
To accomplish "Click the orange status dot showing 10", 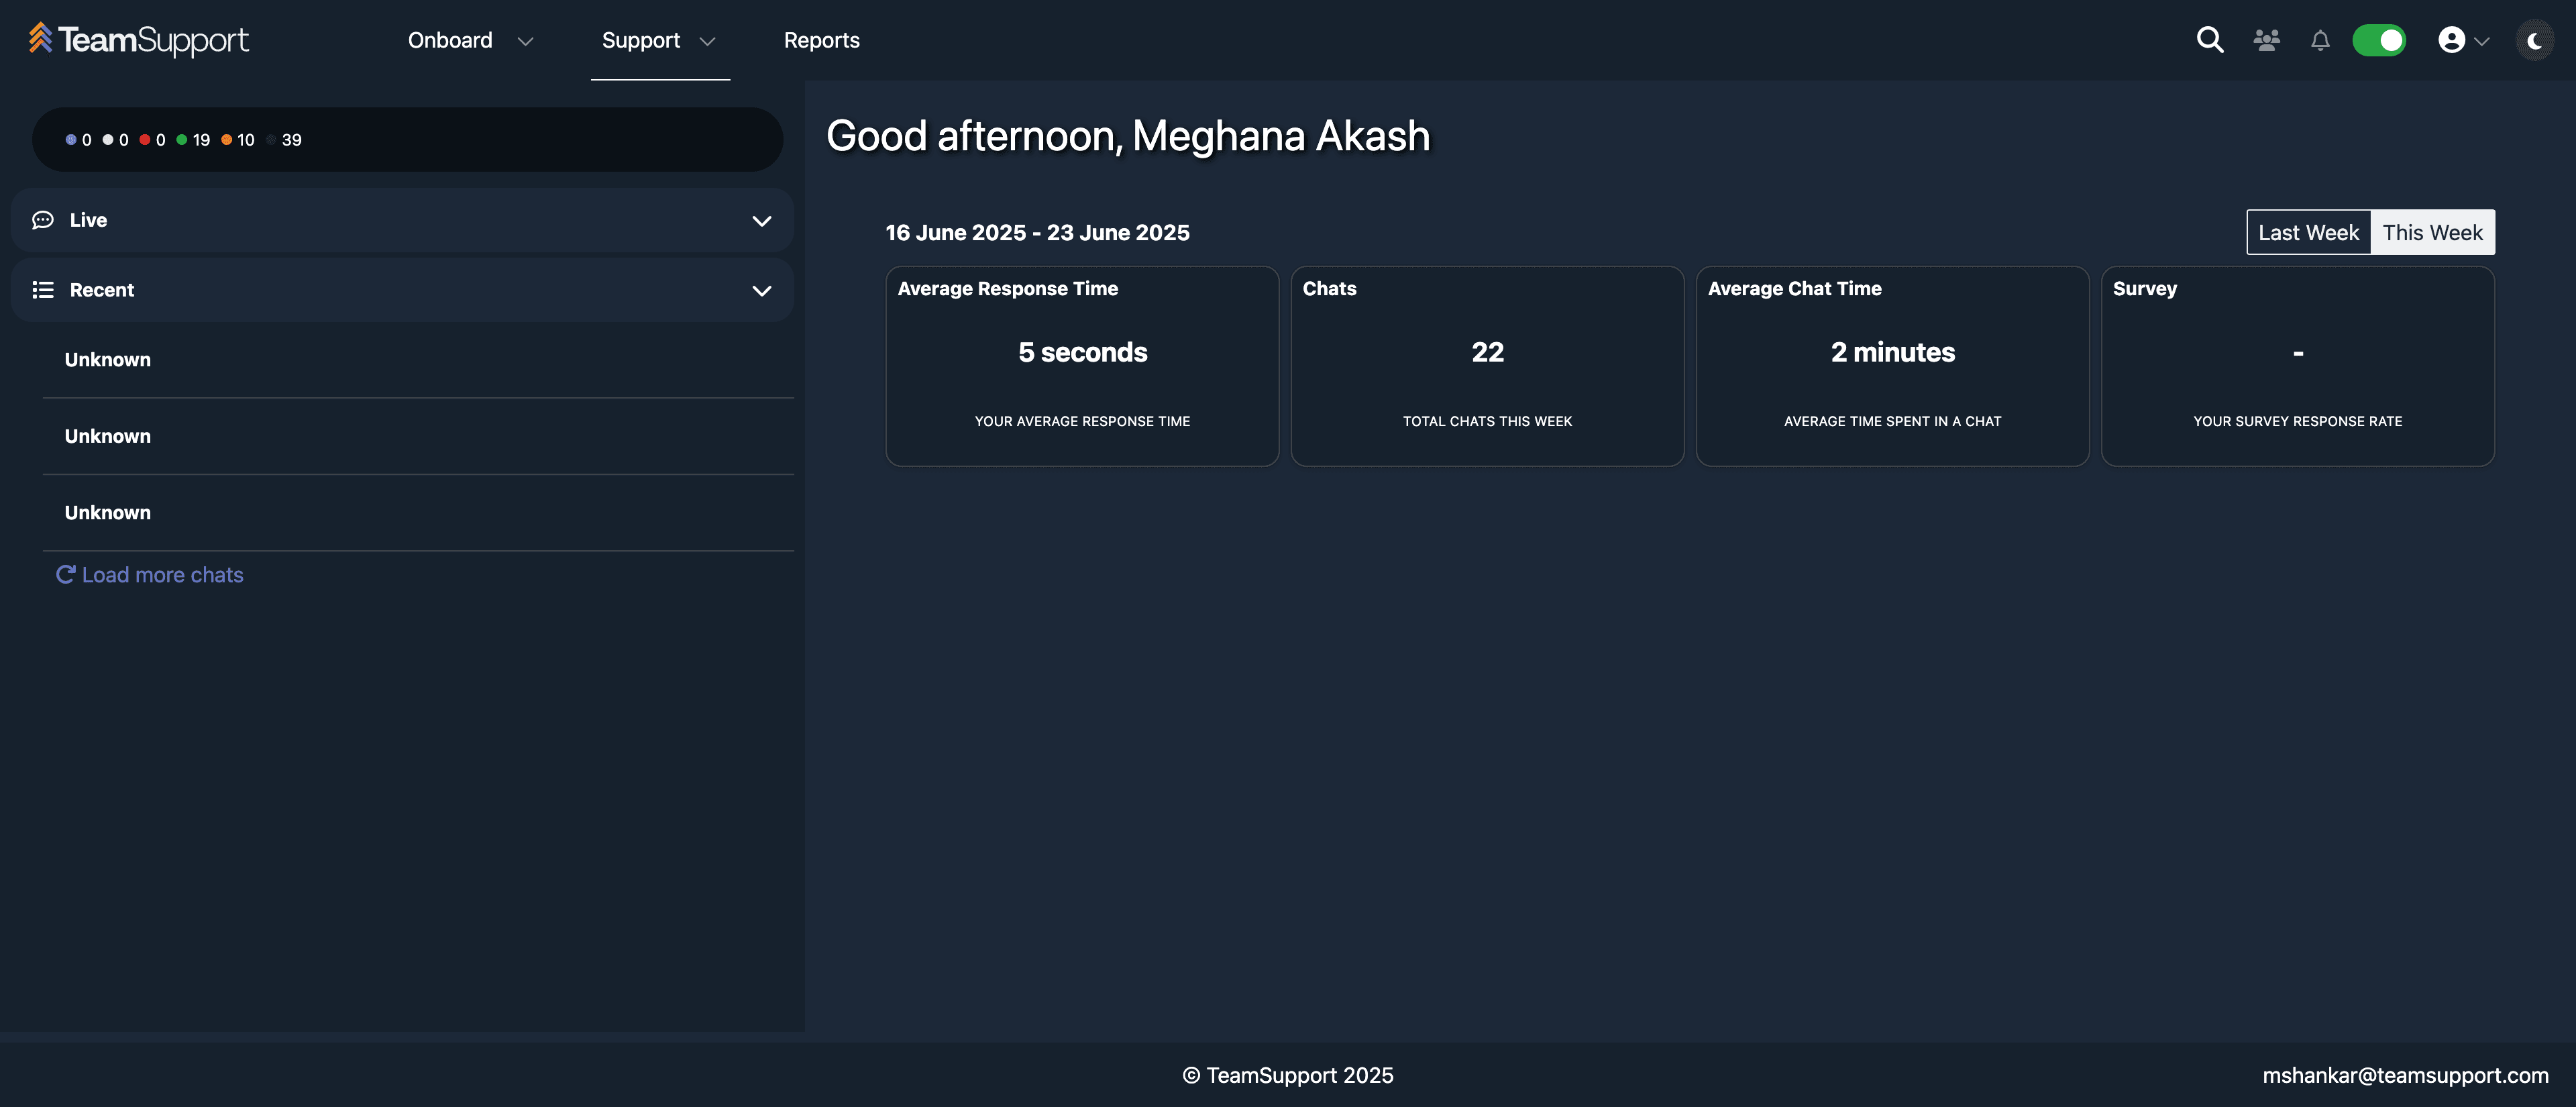I will 227,140.
